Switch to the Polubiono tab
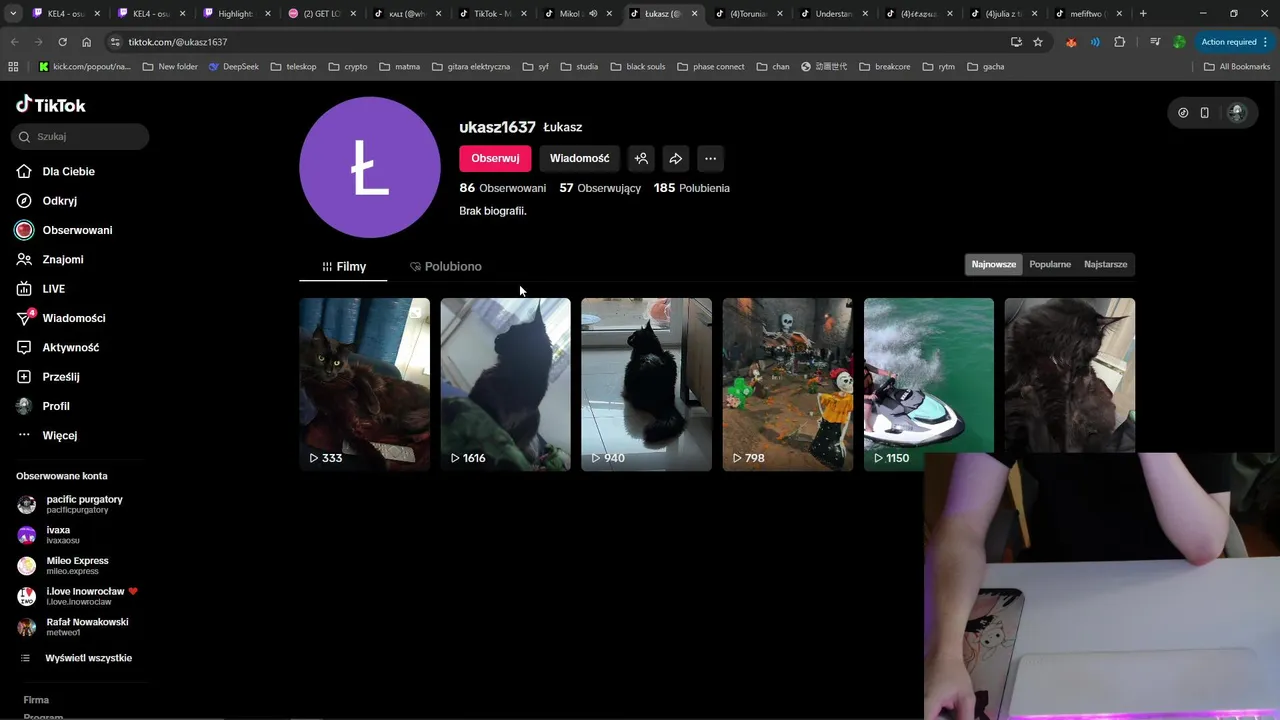1280x720 pixels. point(445,266)
